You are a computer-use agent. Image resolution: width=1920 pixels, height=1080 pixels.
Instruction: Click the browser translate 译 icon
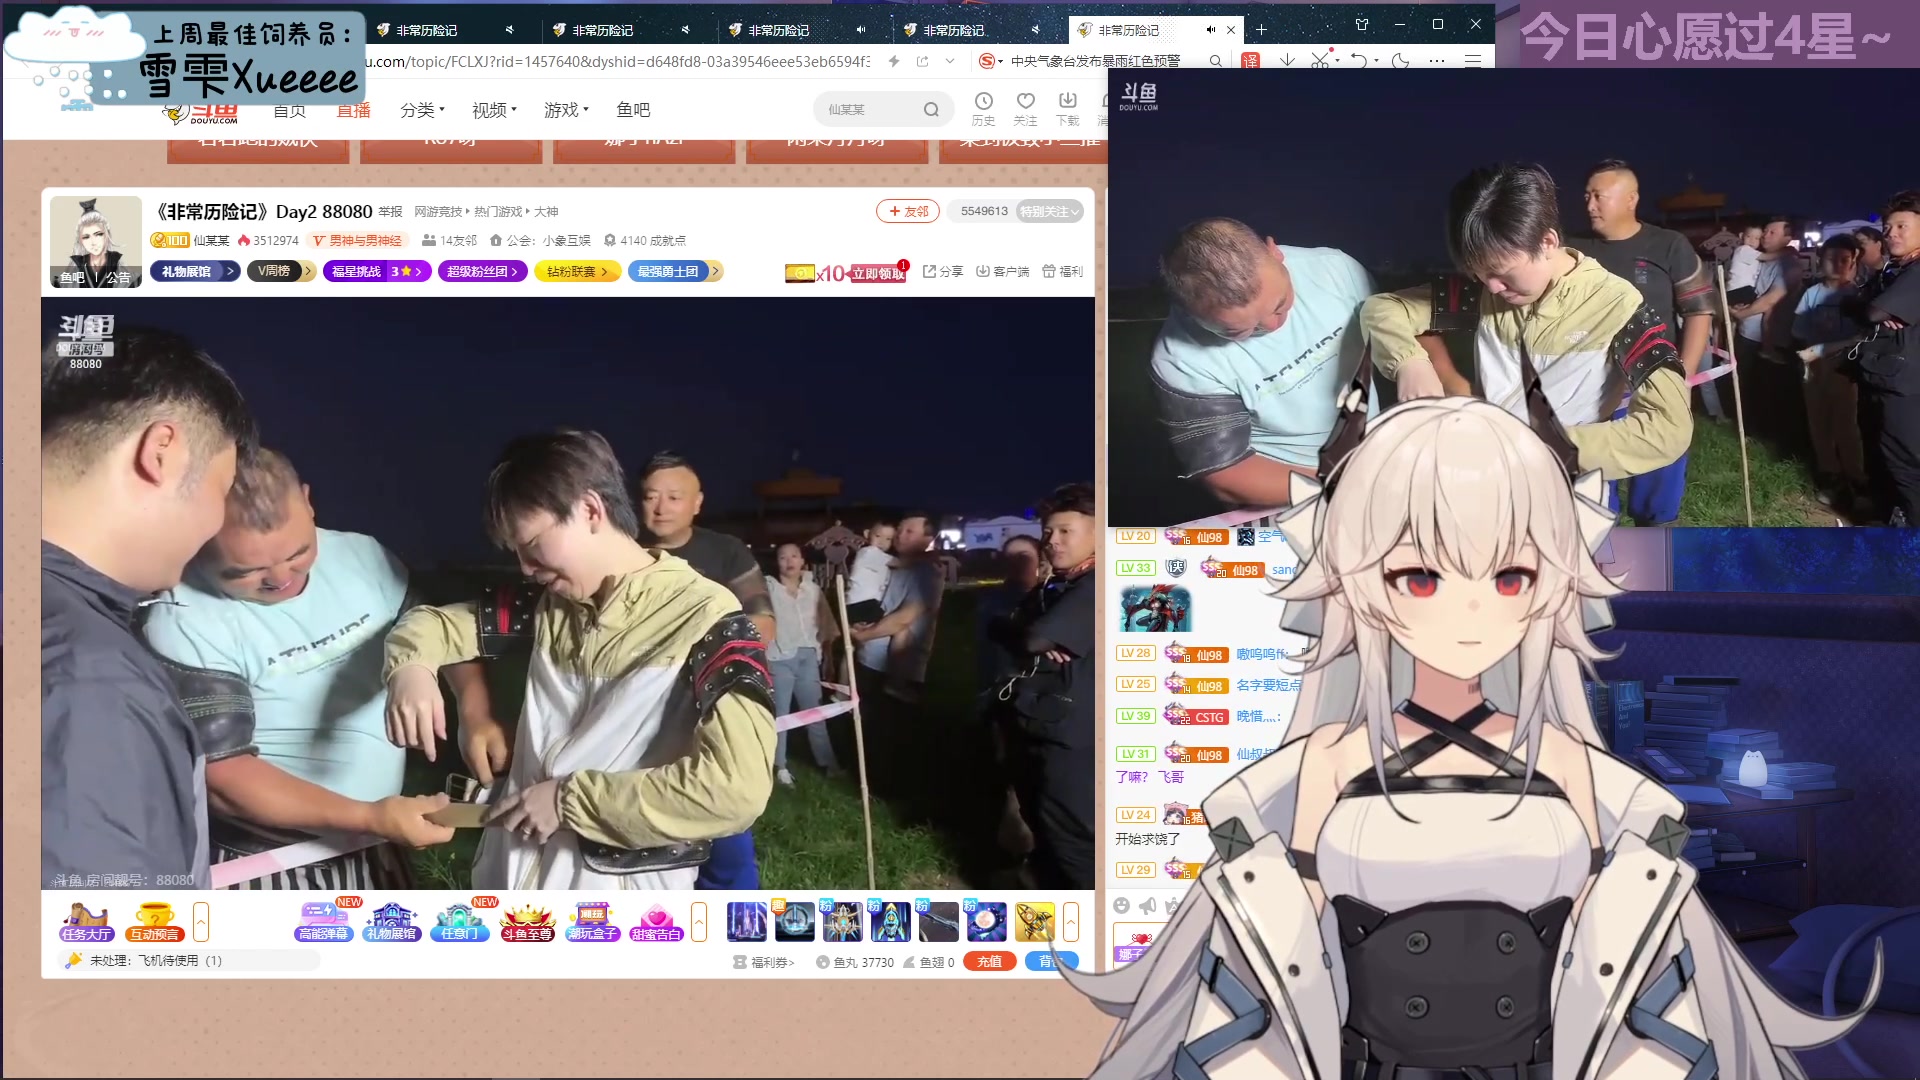coord(1250,61)
